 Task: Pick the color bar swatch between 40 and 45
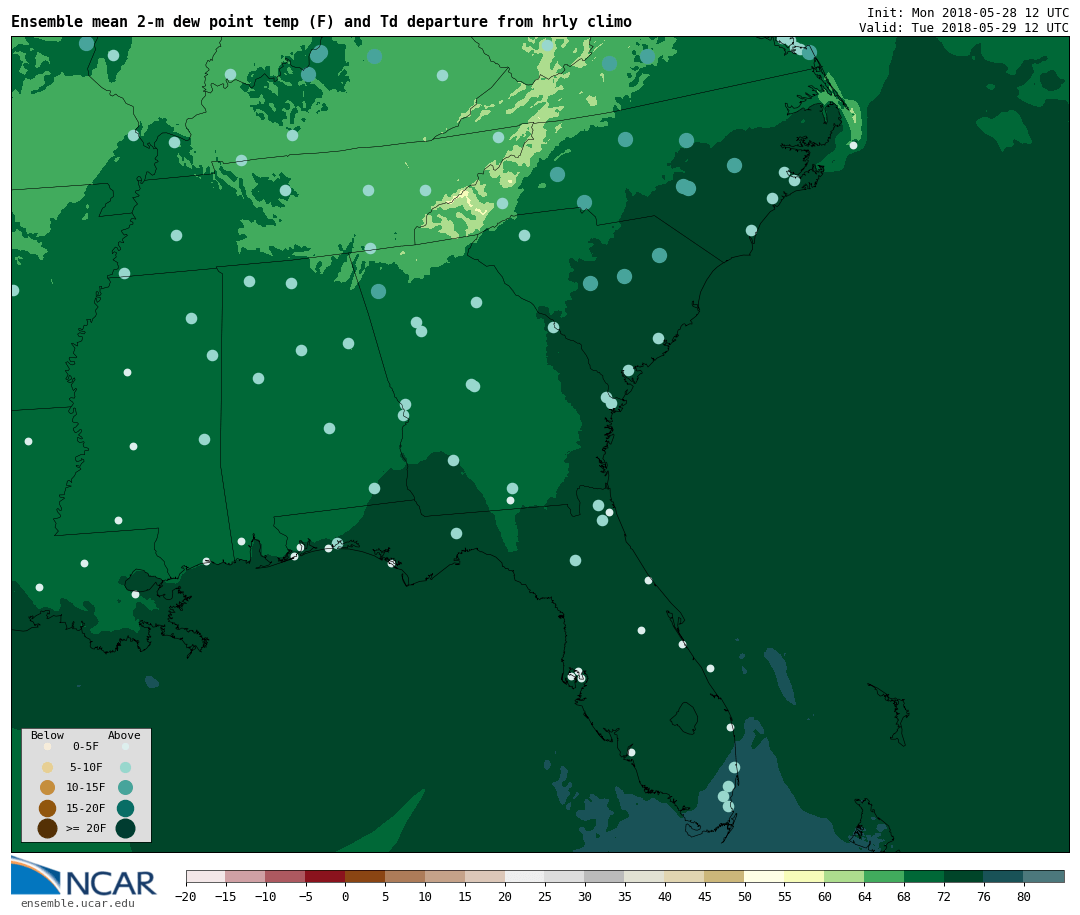coord(685,876)
